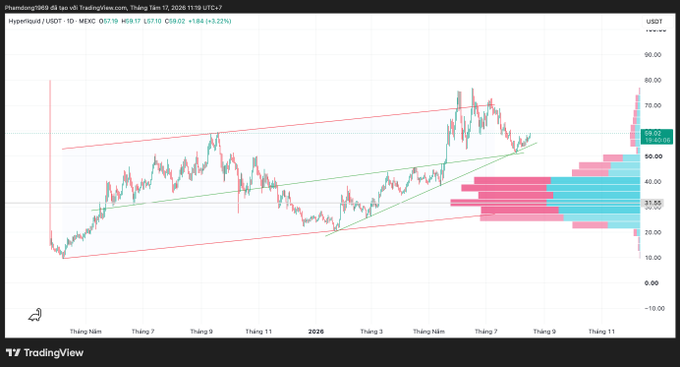Open the USDT currency selector
The image size is (680, 367).
(654, 21)
